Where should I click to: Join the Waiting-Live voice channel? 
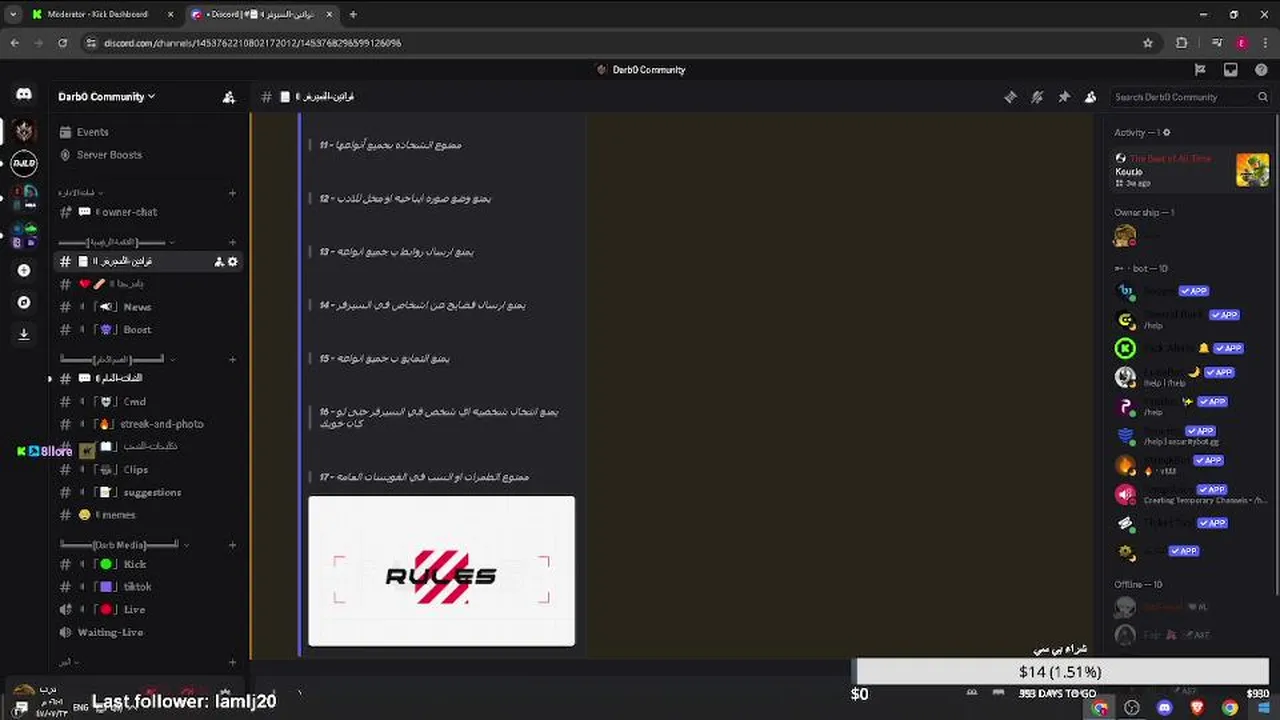pyautogui.click(x=145, y=633)
